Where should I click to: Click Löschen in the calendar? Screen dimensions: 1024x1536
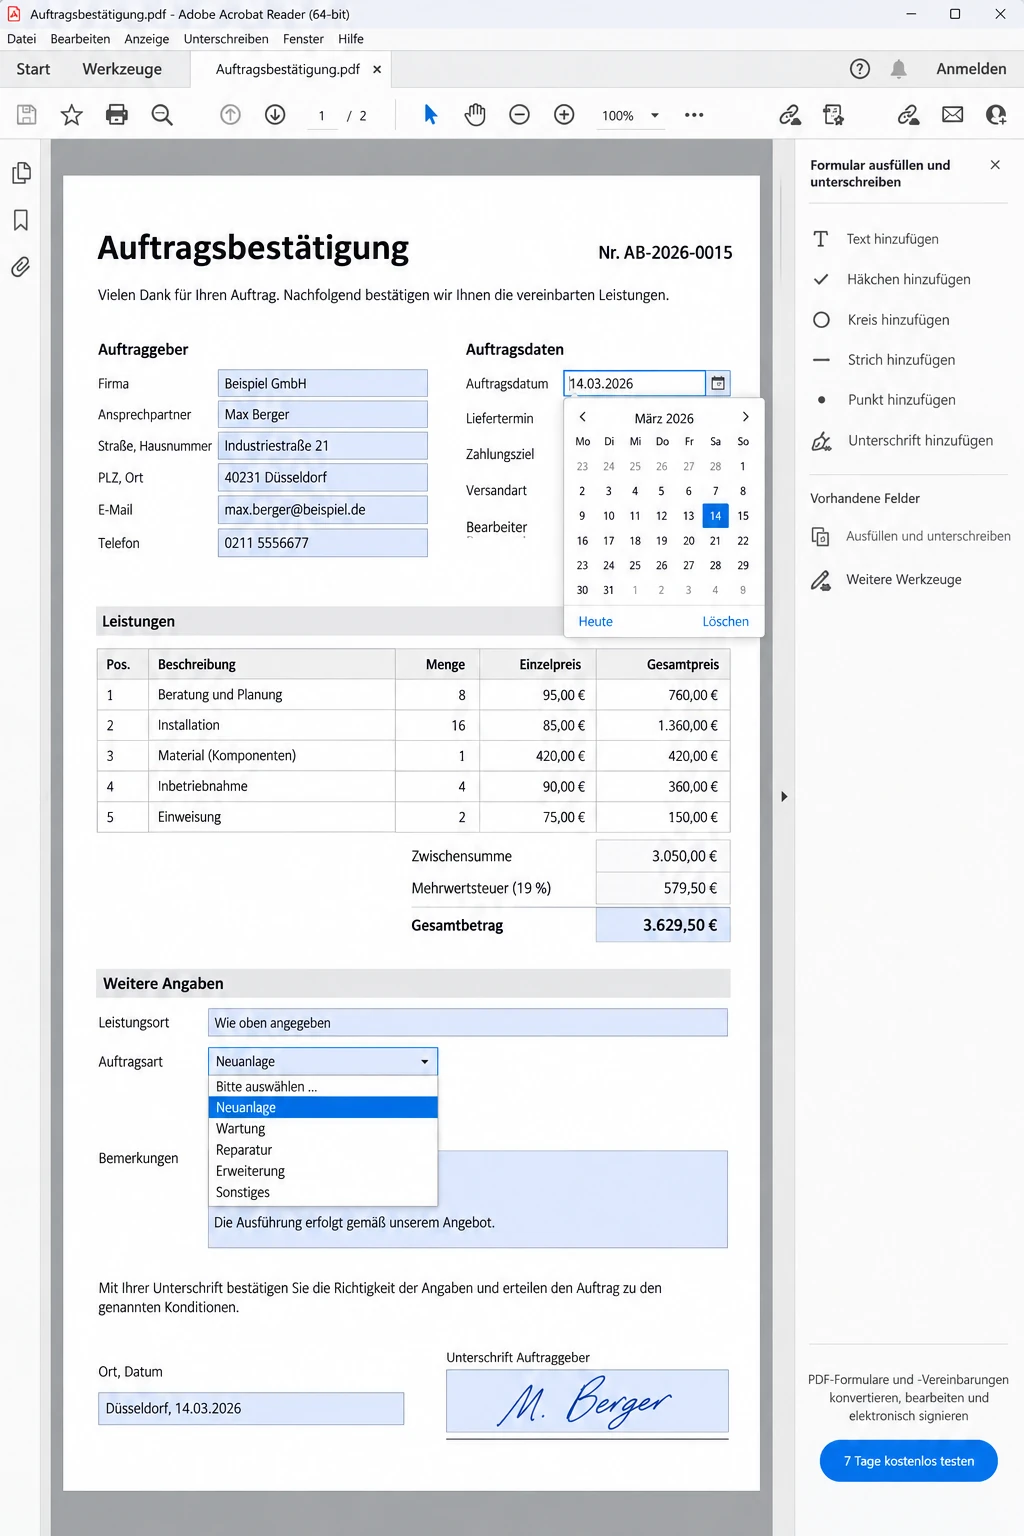(x=725, y=621)
